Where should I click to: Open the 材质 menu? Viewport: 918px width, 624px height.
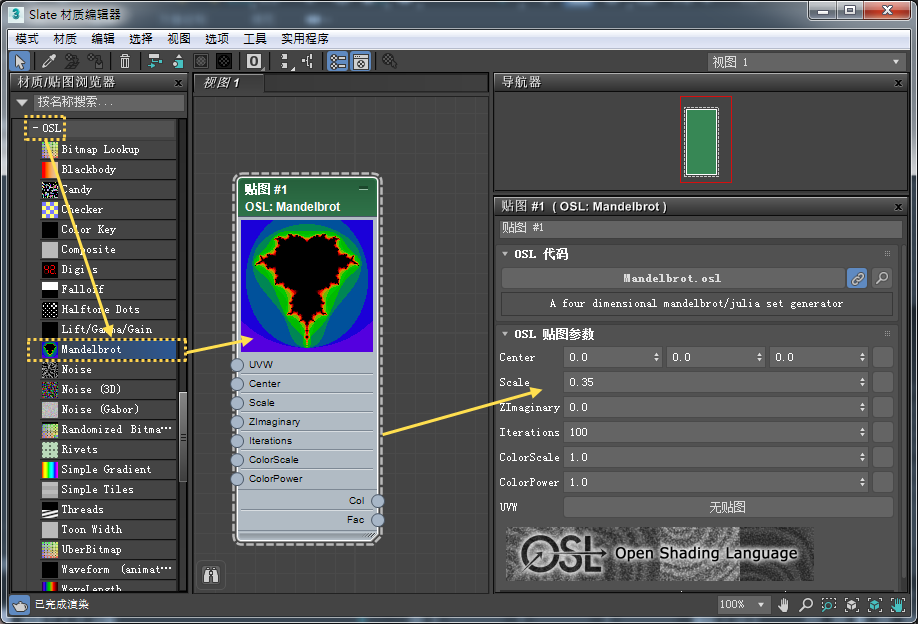point(65,39)
